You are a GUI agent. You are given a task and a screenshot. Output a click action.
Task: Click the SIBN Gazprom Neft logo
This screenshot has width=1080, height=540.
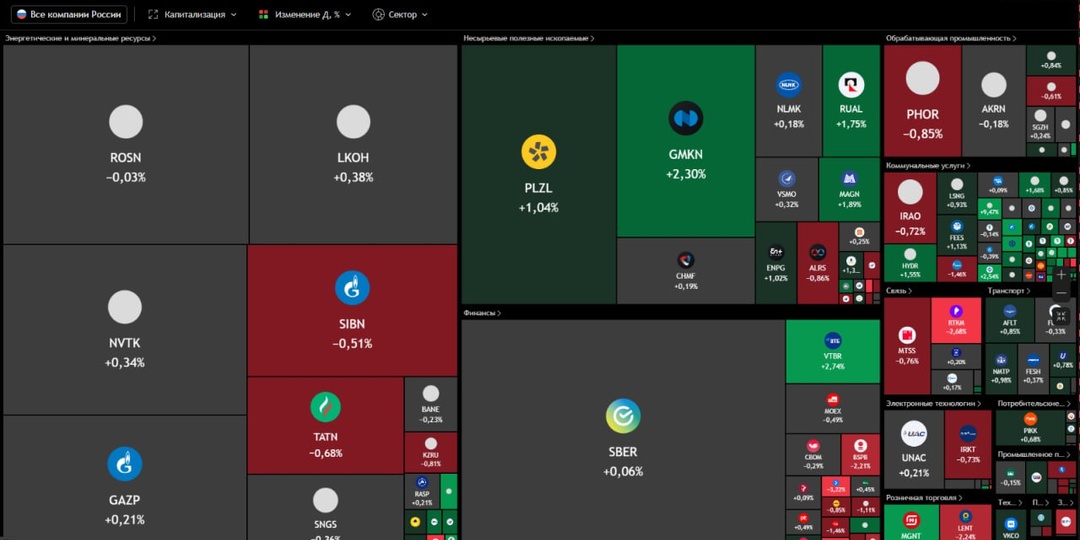click(x=353, y=288)
